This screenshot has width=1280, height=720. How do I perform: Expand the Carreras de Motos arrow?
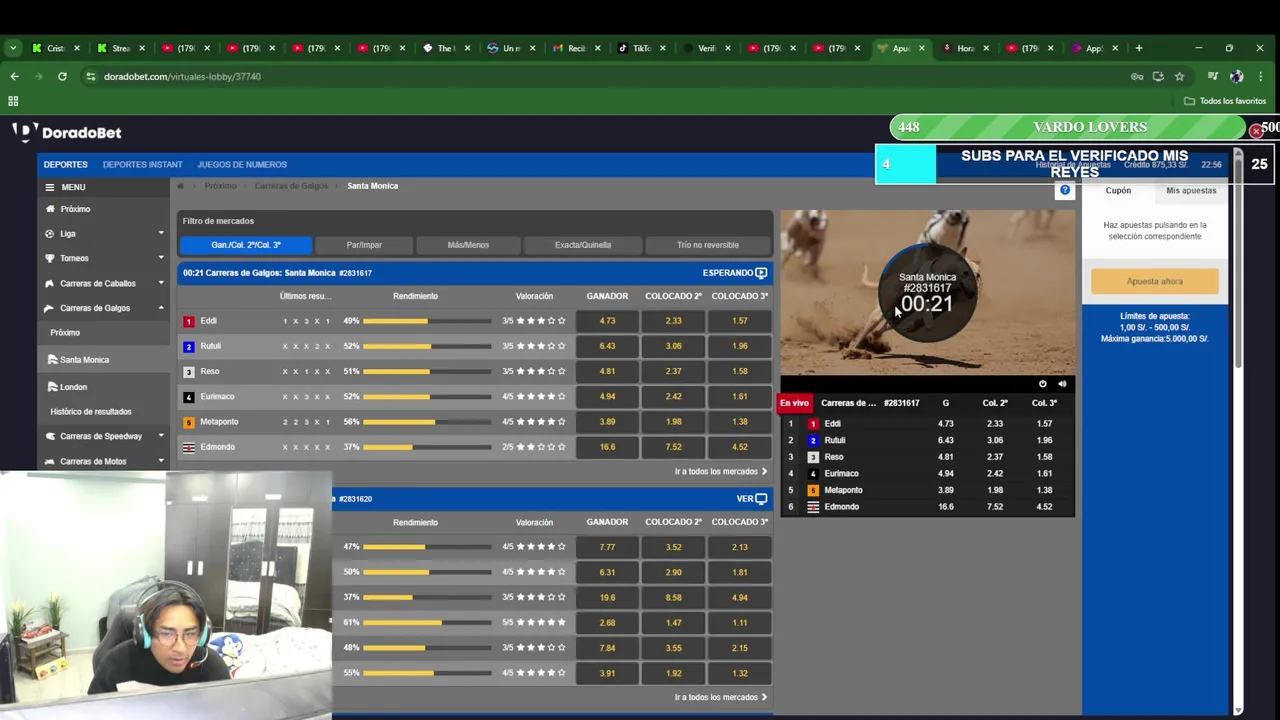(x=161, y=461)
